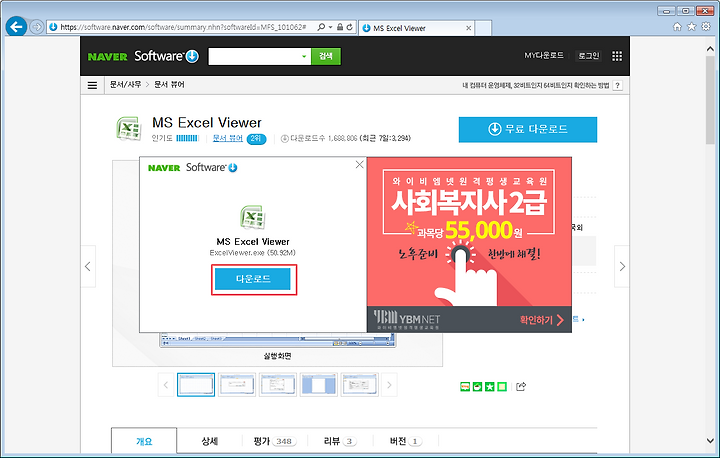Close the download popup with X
Screen dimensions: 720x458
pyautogui.click(x=360, y=164)
